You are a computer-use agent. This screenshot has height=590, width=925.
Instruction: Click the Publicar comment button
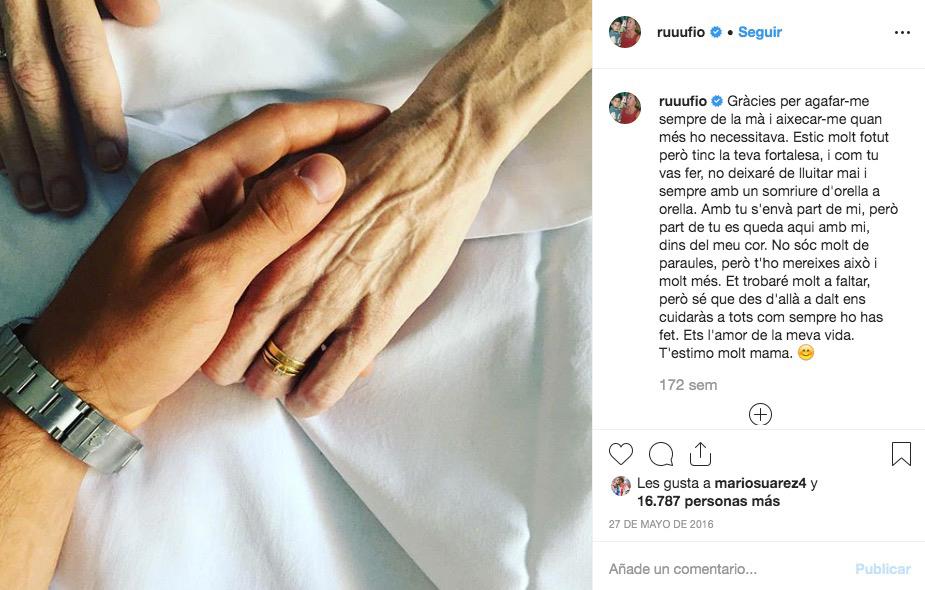883,569
